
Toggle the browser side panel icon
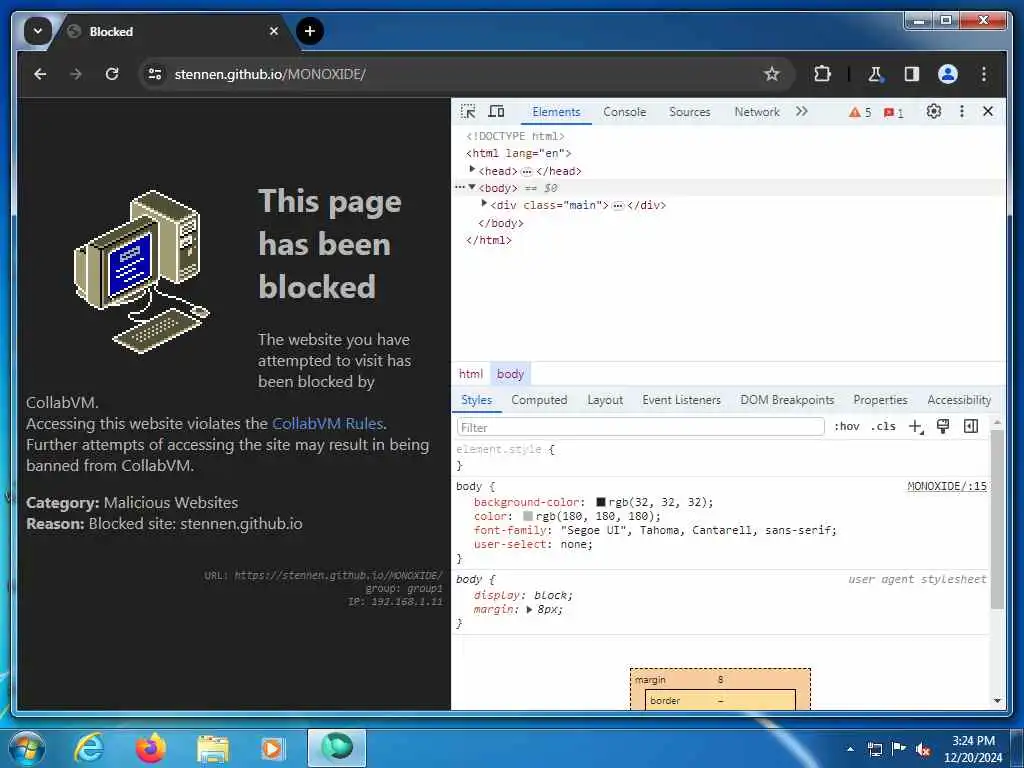[x=912, y=74]
